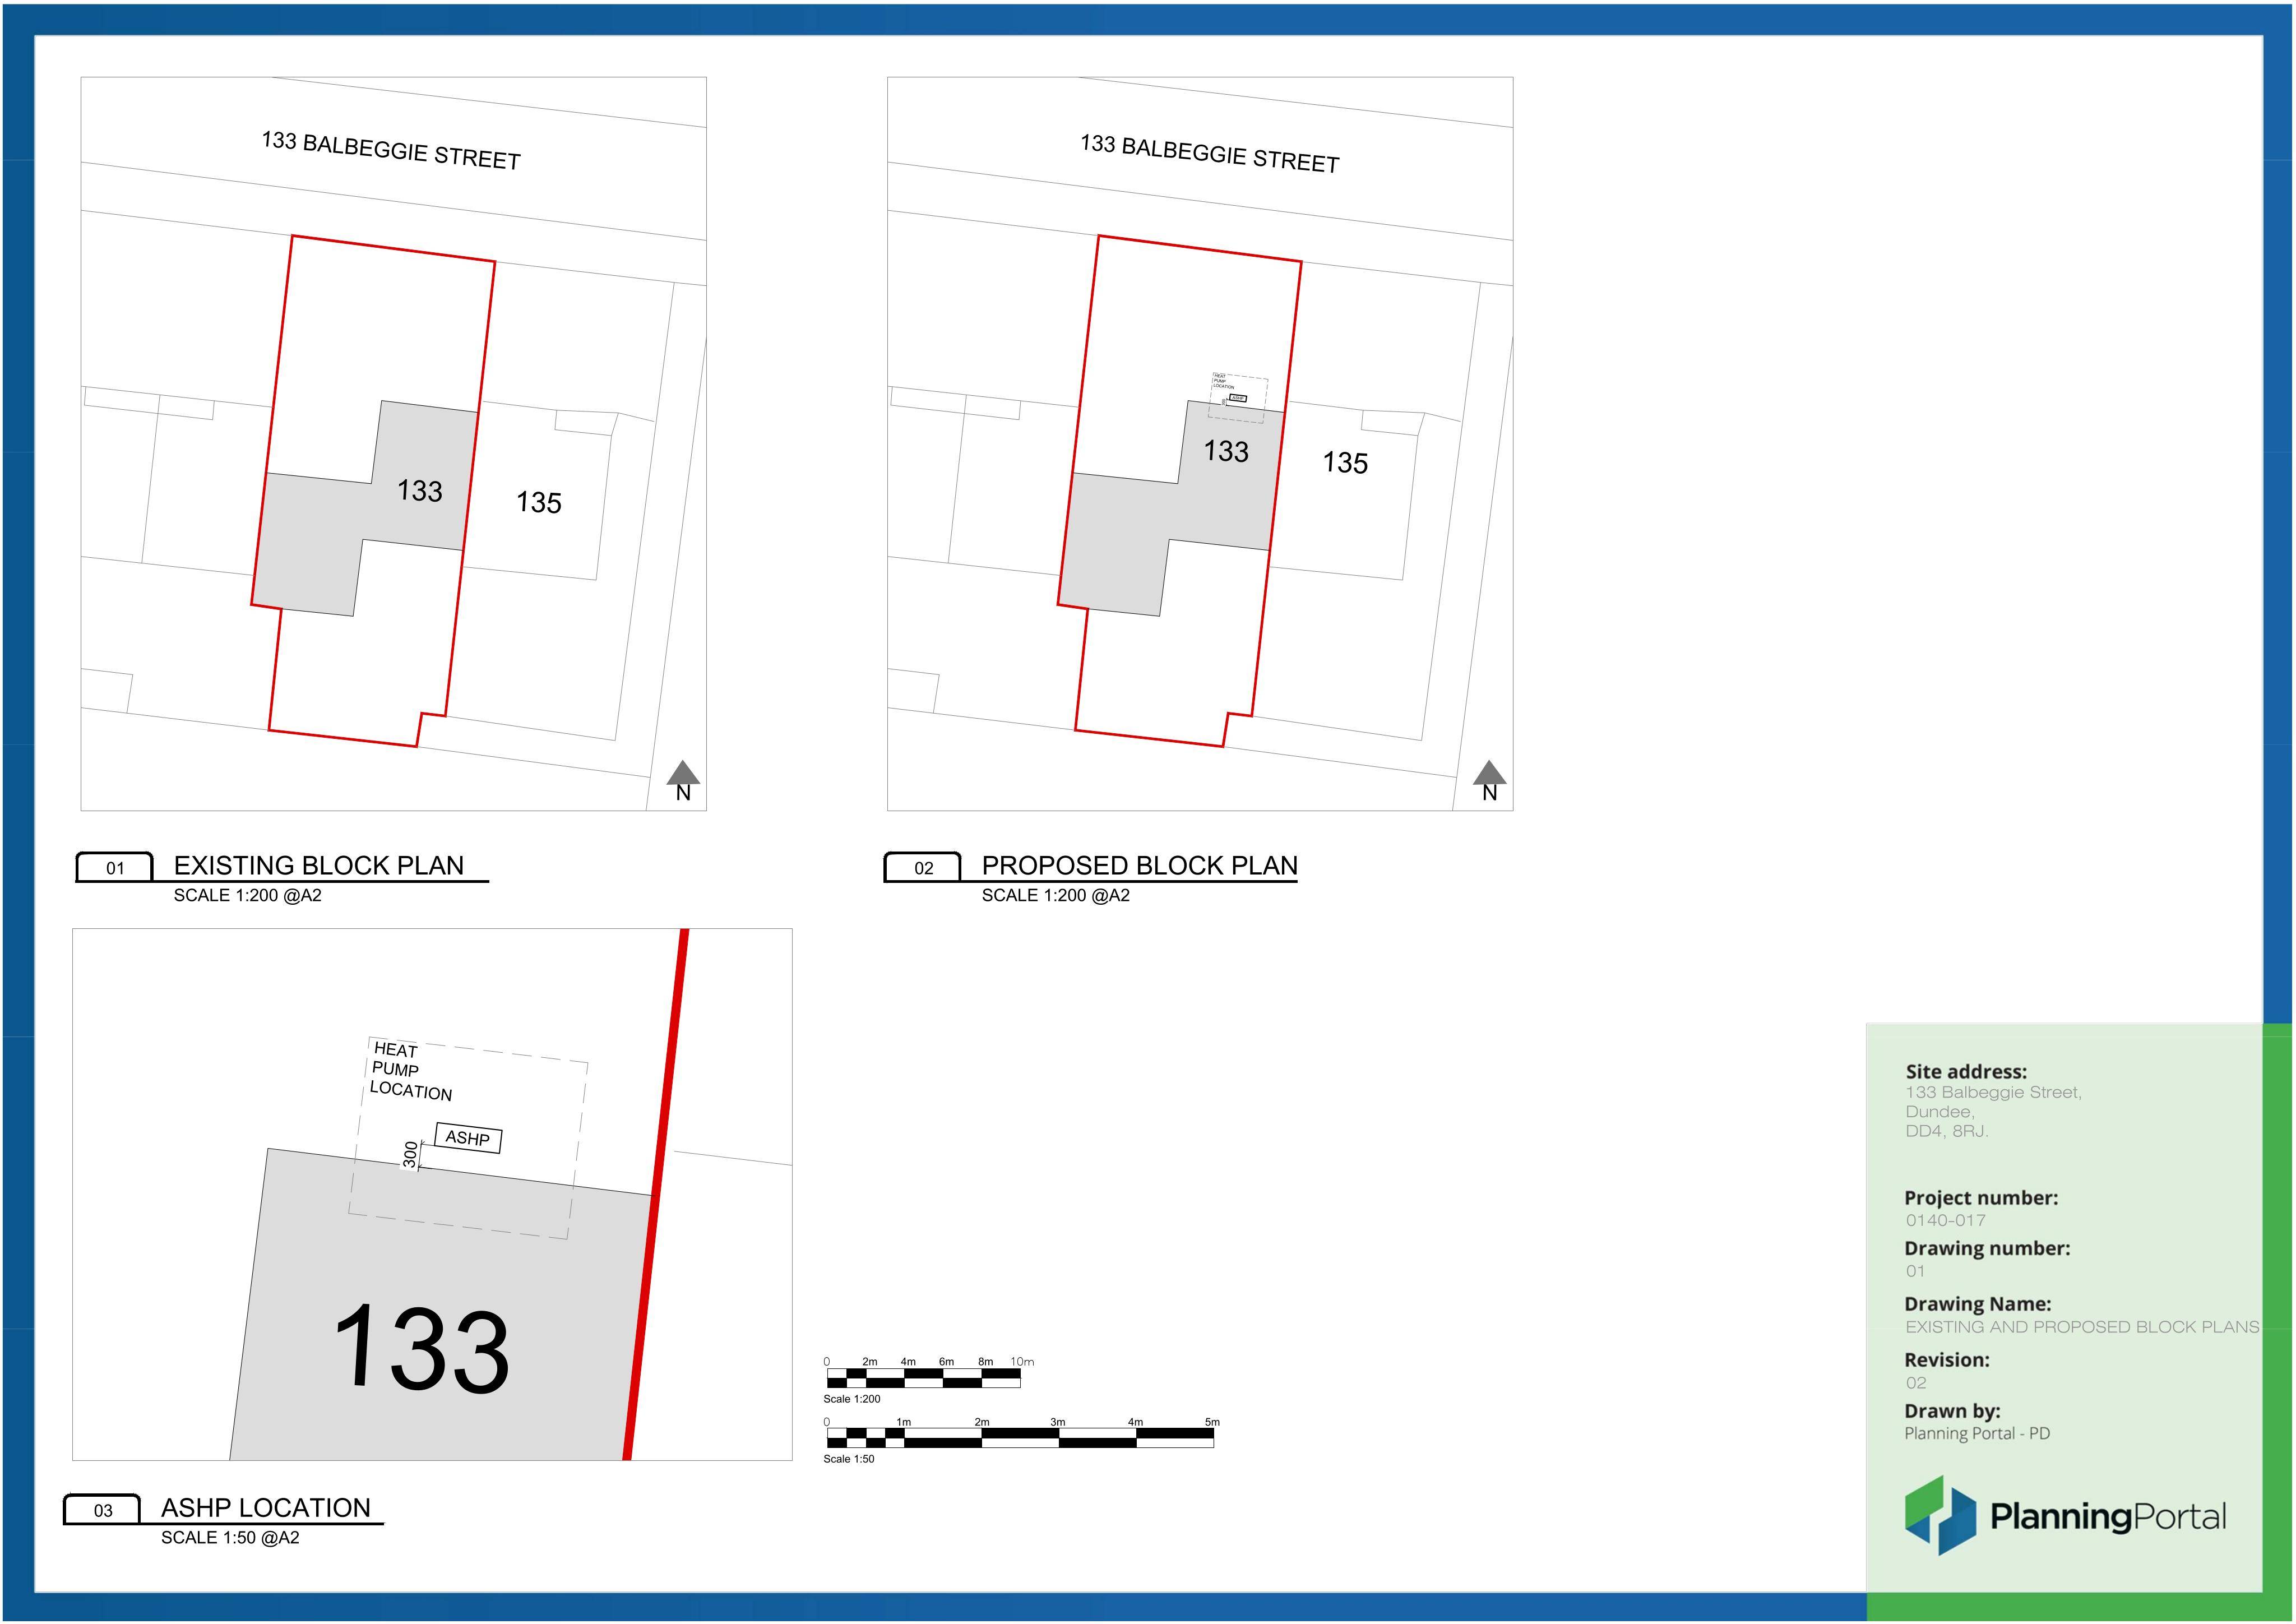Click 'SCALE 1:200 @A2' under Existing Block Plan

248,895
